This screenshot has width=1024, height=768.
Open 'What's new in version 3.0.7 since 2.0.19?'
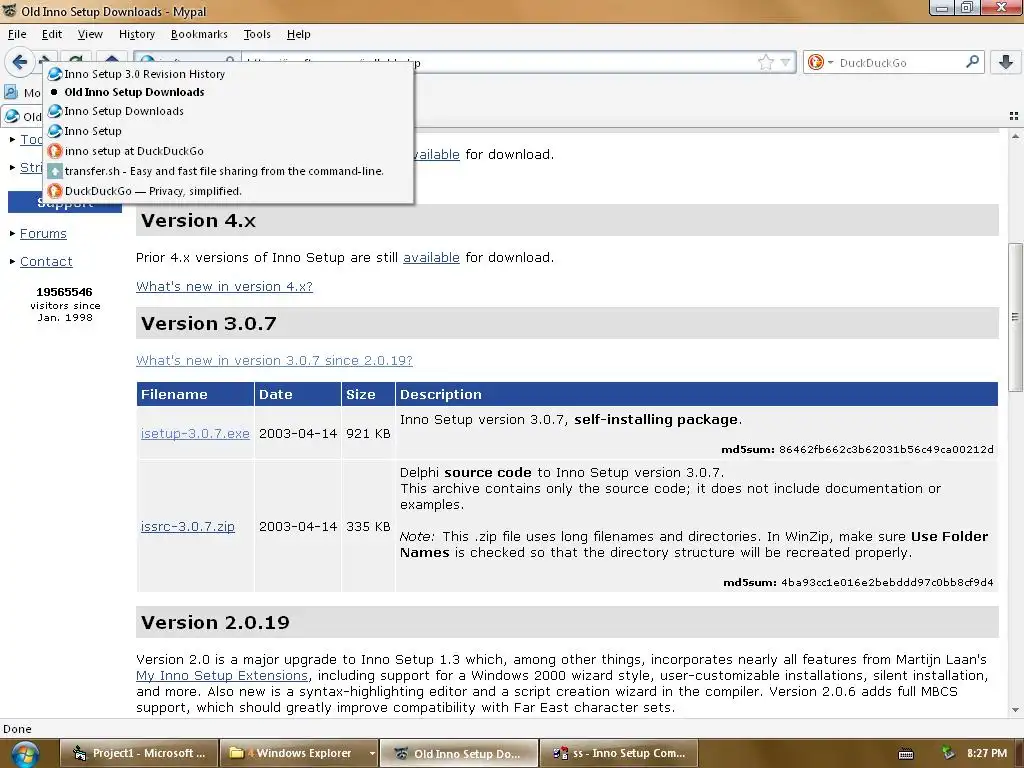click(274, 360)
